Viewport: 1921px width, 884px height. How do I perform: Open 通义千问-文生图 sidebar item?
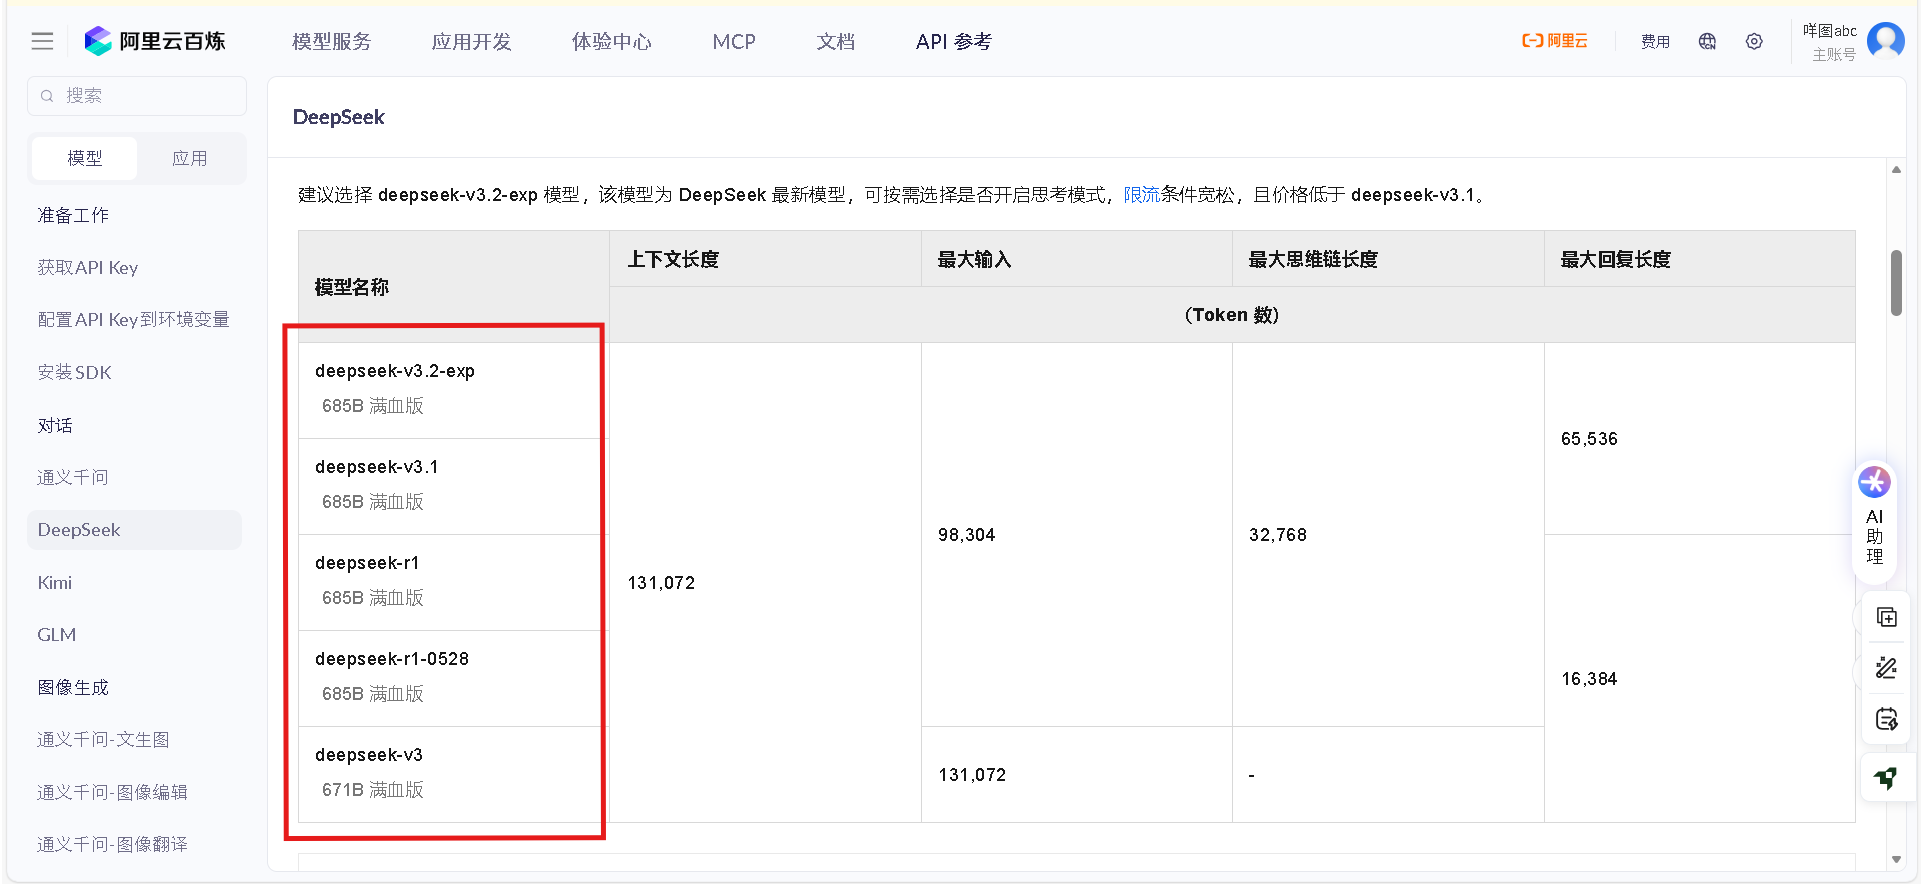coord(104,739)
